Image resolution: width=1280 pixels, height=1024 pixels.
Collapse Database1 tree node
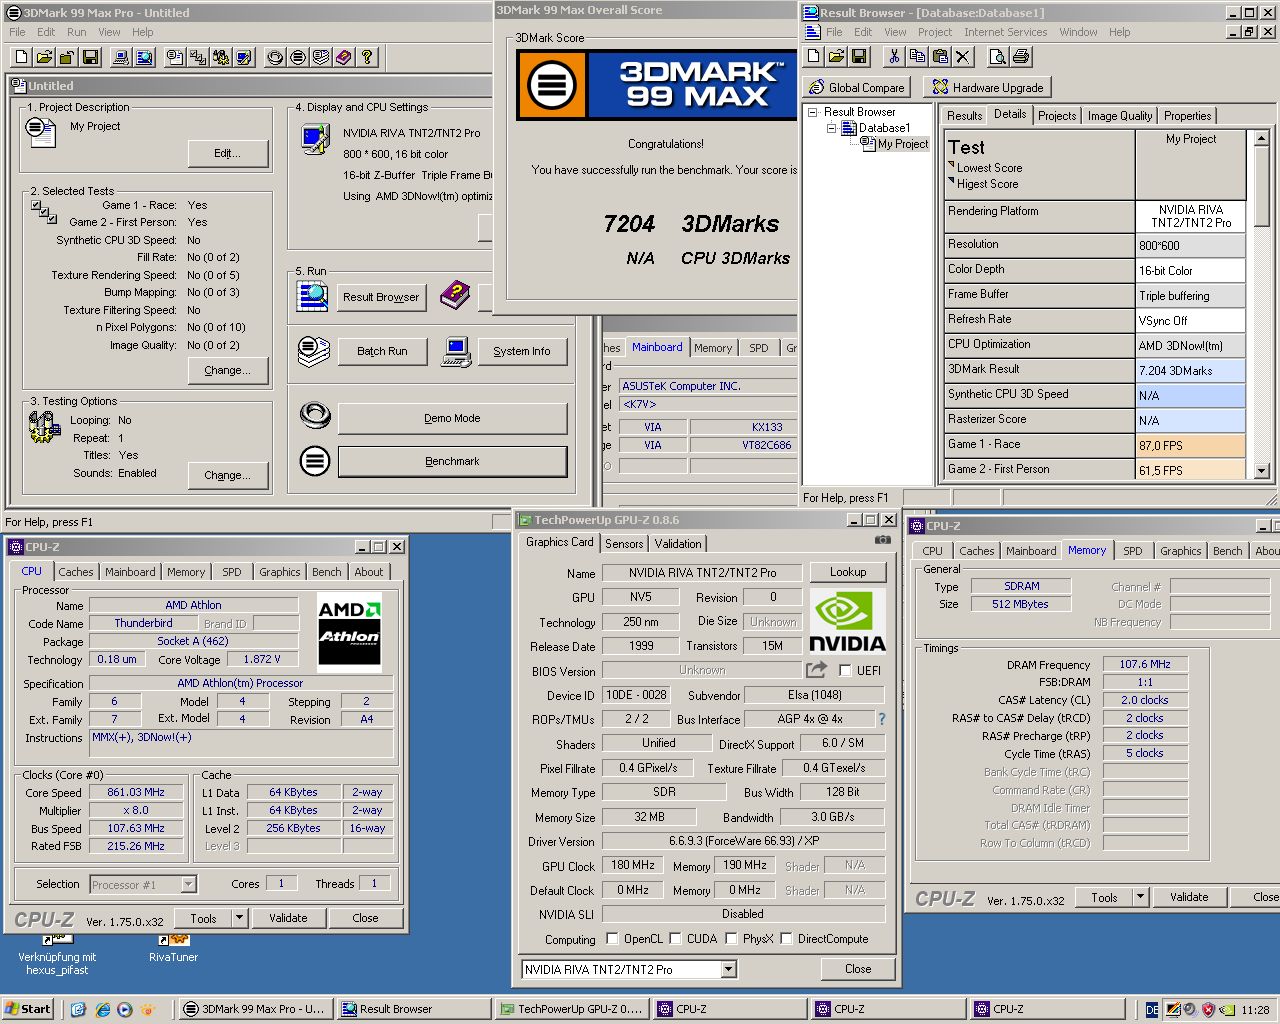point(831,128)
